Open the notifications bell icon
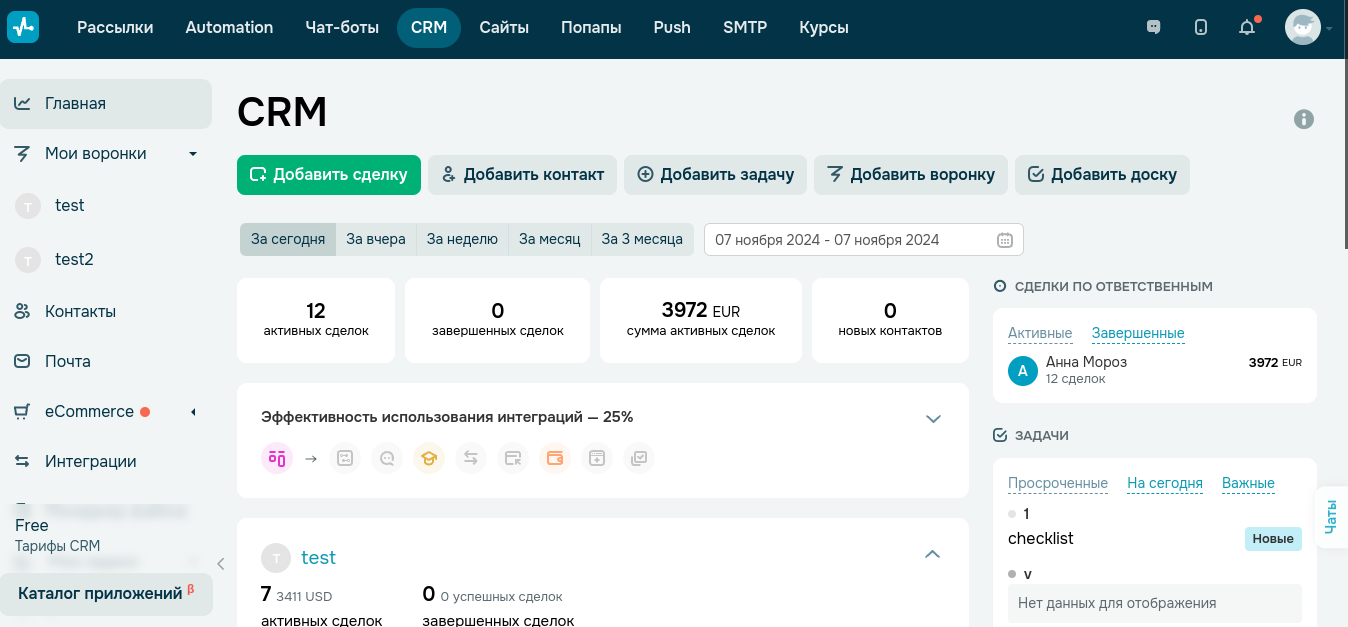Image resolution: width=1348 pixels, height=627 pixels. (1247, 28)
